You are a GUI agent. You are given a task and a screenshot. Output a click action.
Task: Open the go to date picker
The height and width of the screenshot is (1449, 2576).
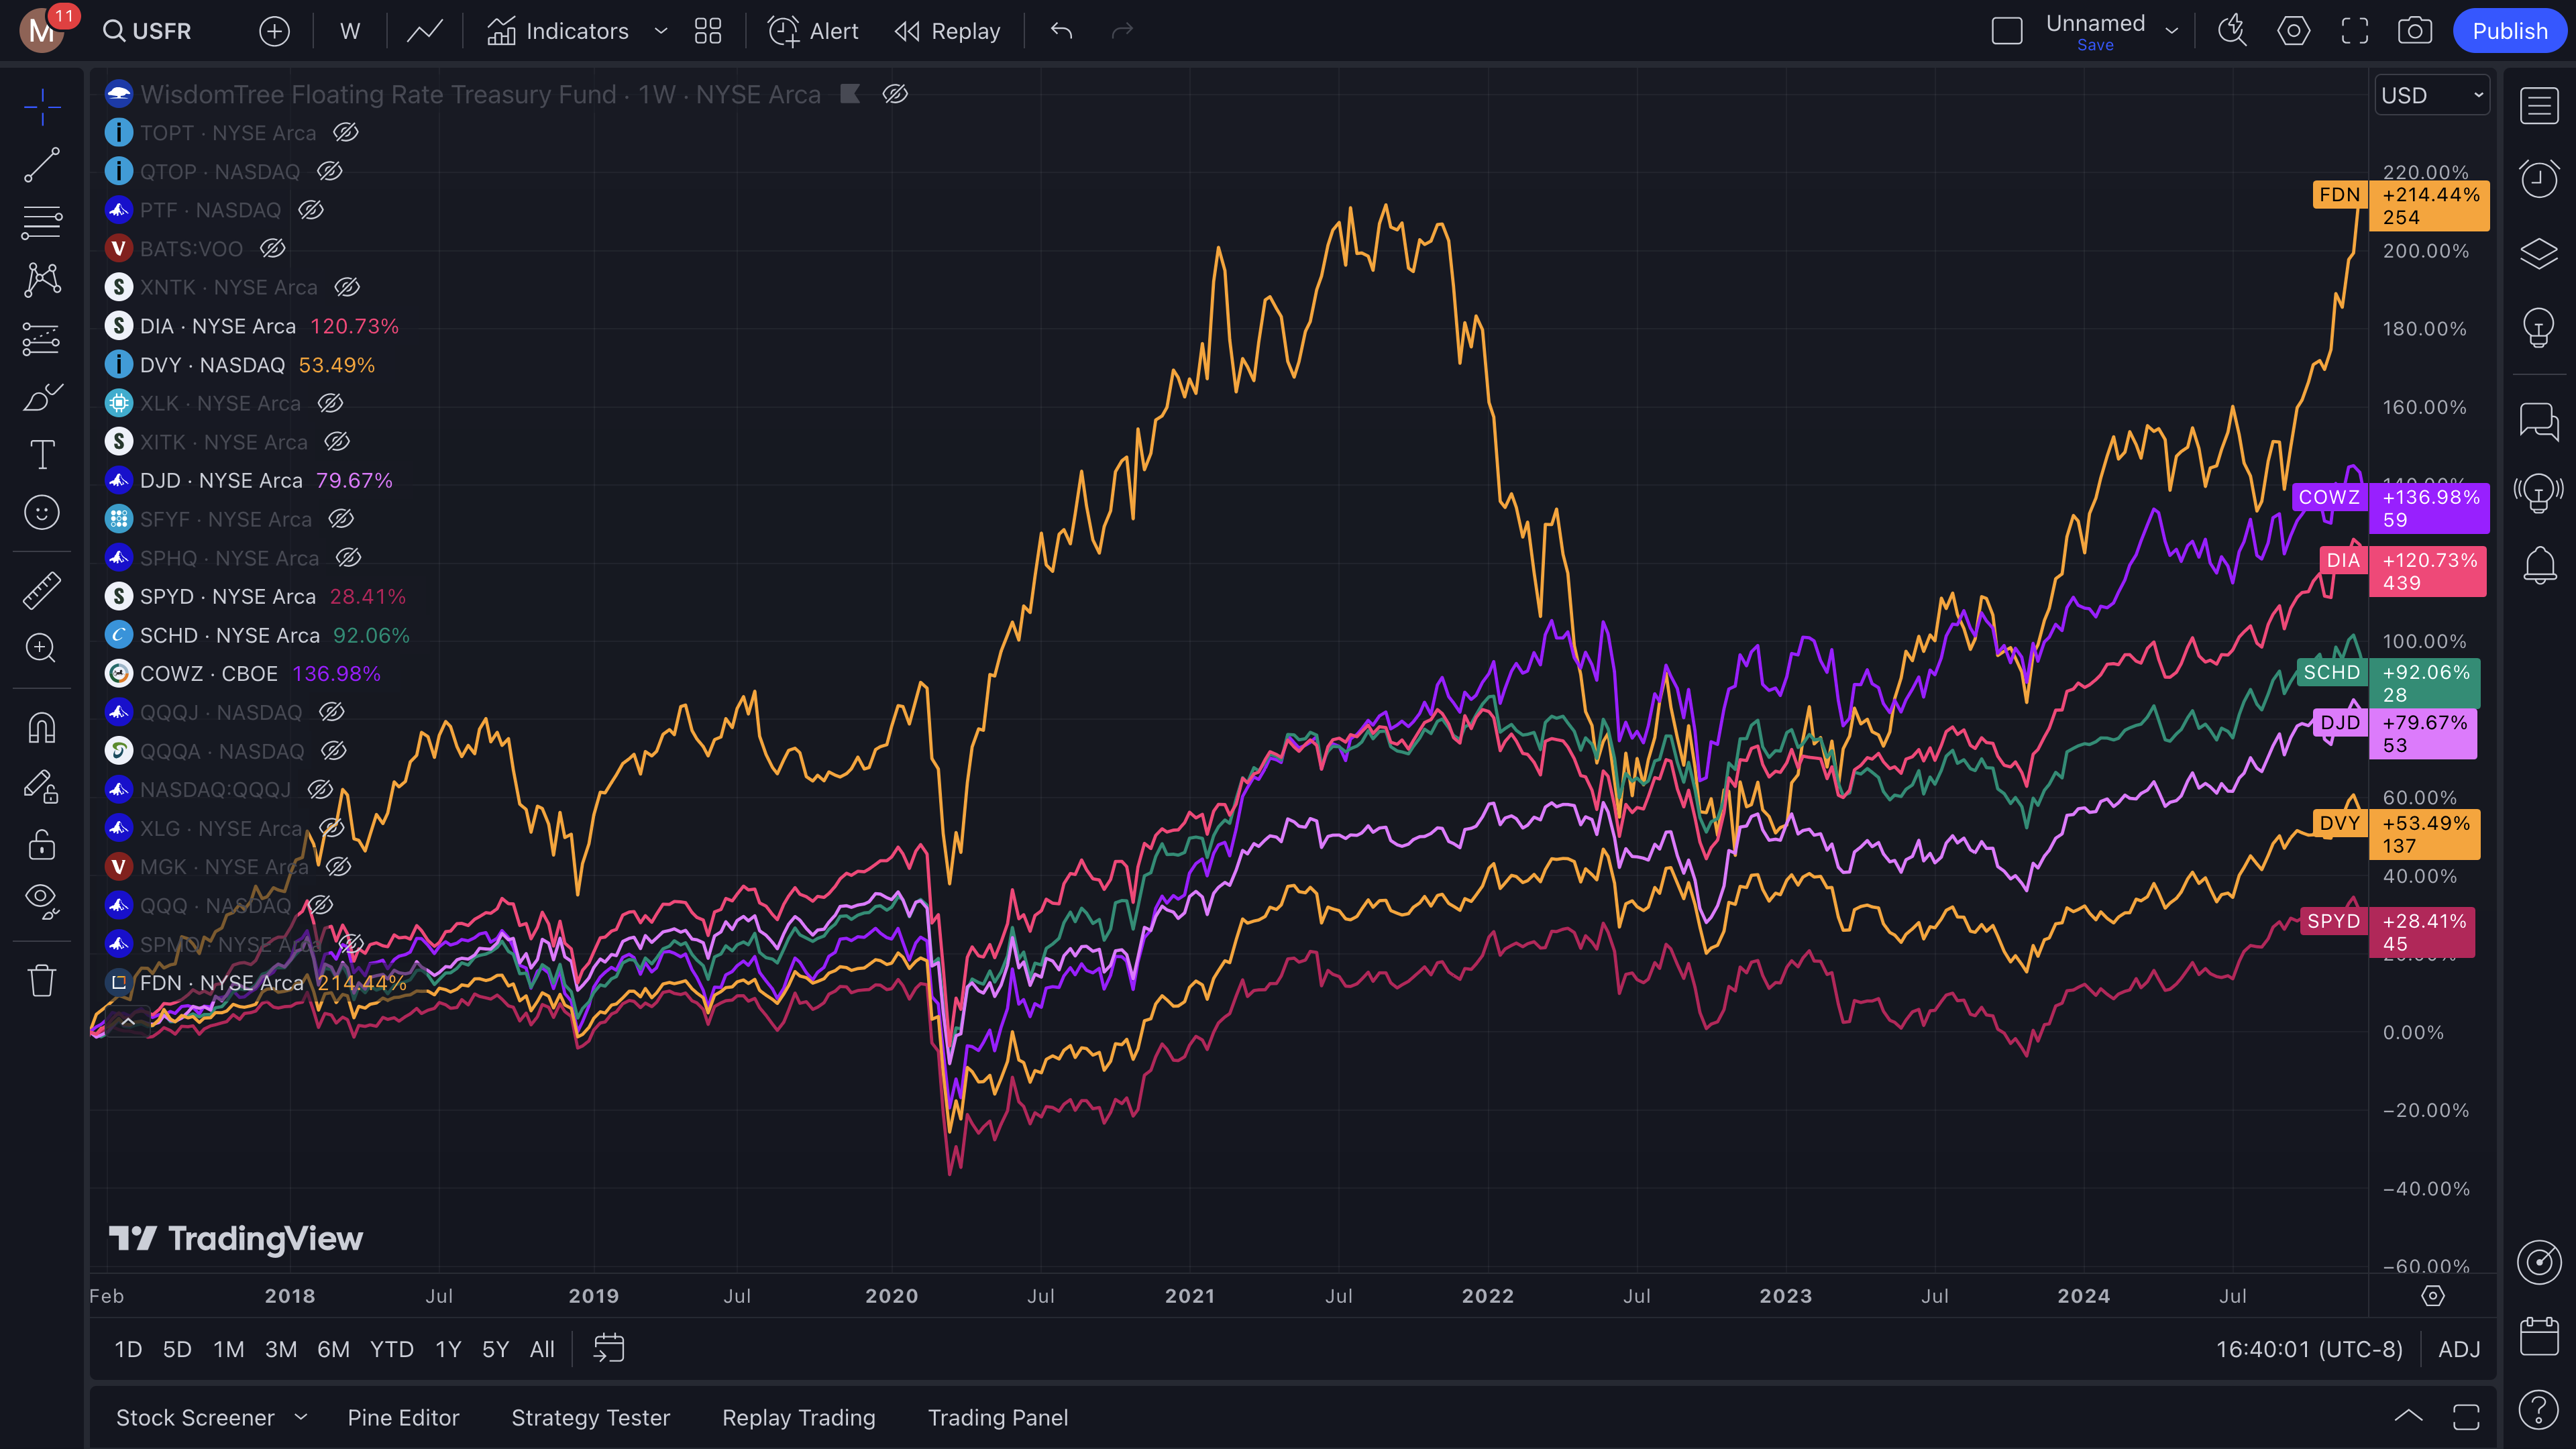pos(609,1348)
